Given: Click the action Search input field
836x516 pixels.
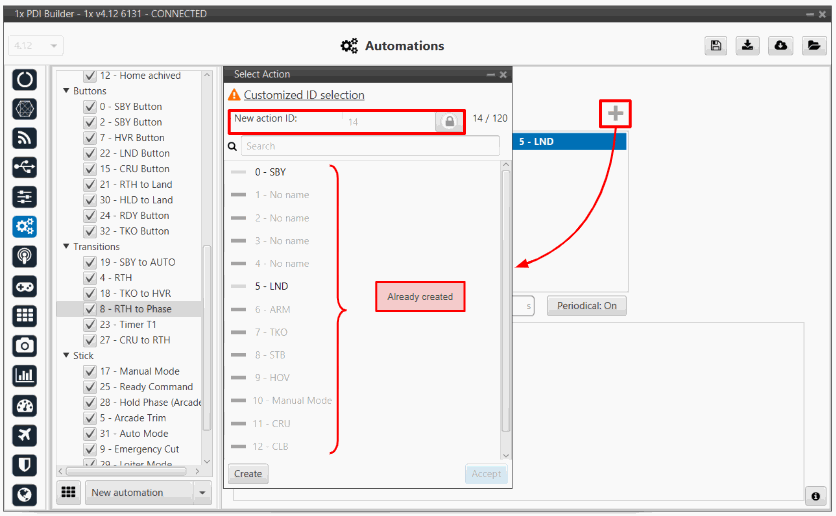Looking at the screenshot, I should [x=369, y=146].
